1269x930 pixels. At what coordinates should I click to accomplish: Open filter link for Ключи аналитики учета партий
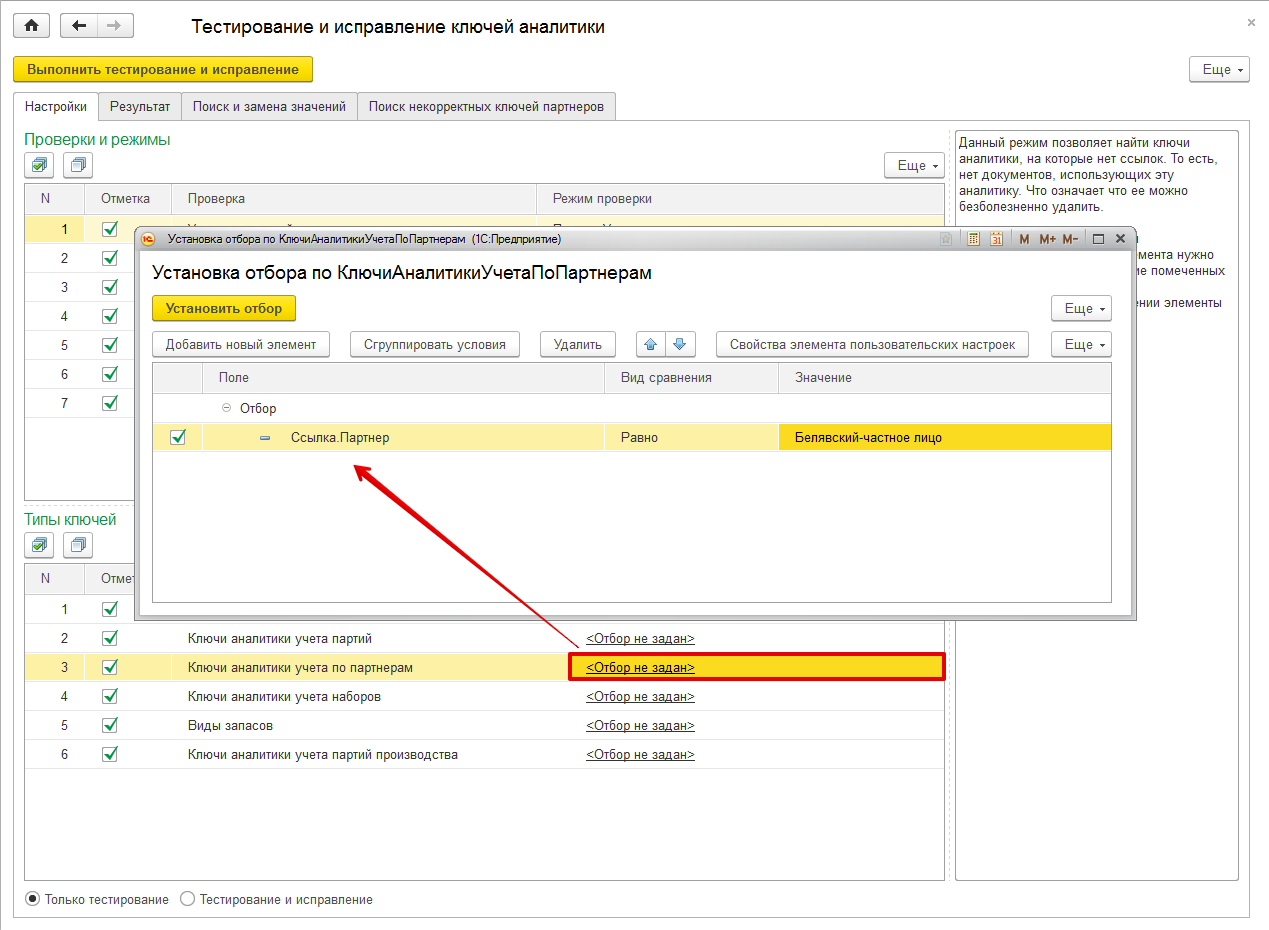coord(640,638)
